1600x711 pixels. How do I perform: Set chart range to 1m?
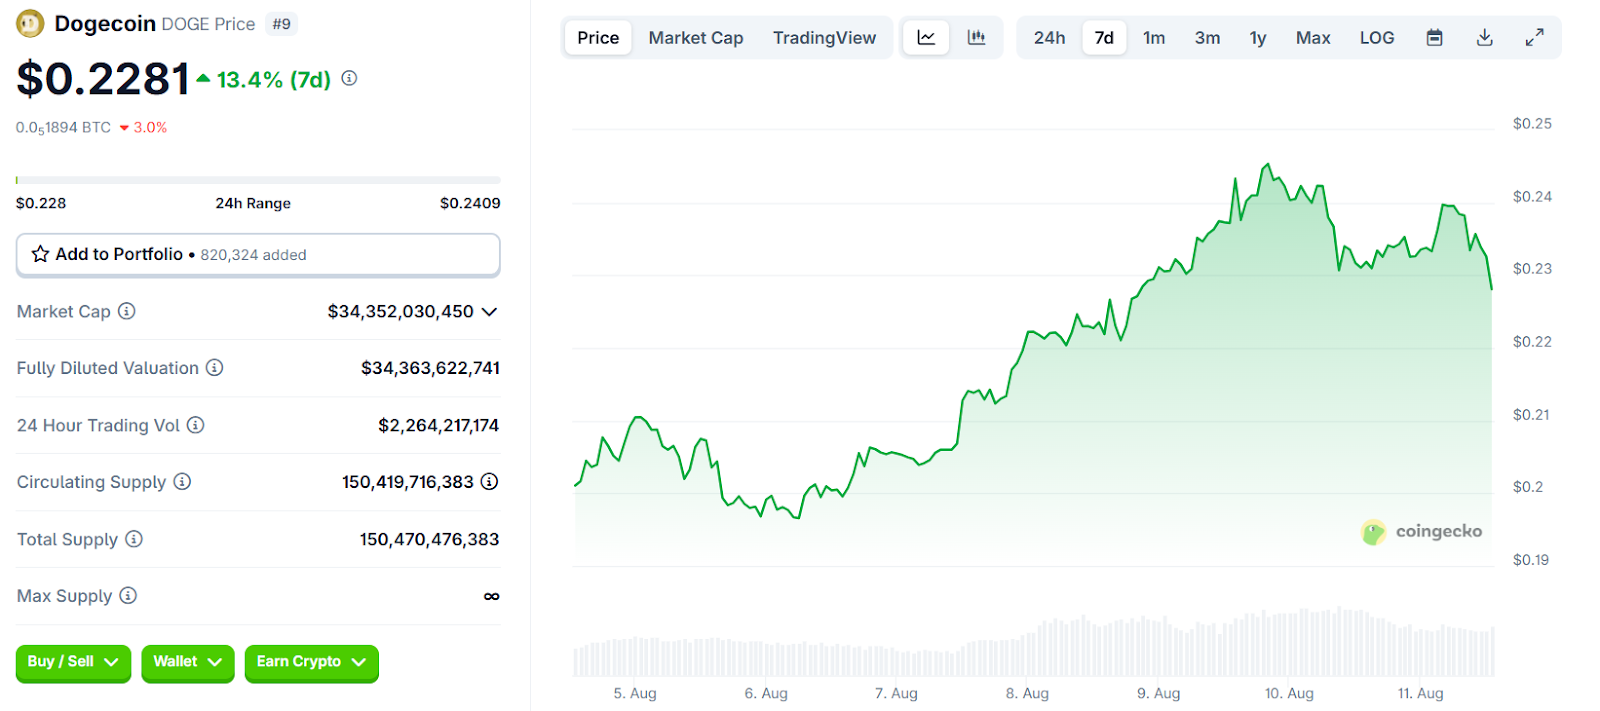tap(1154, 38)
